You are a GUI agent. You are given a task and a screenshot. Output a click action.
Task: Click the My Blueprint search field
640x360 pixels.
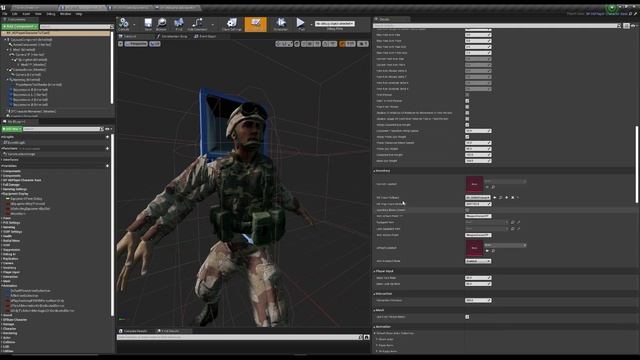[x=63, y=129]
